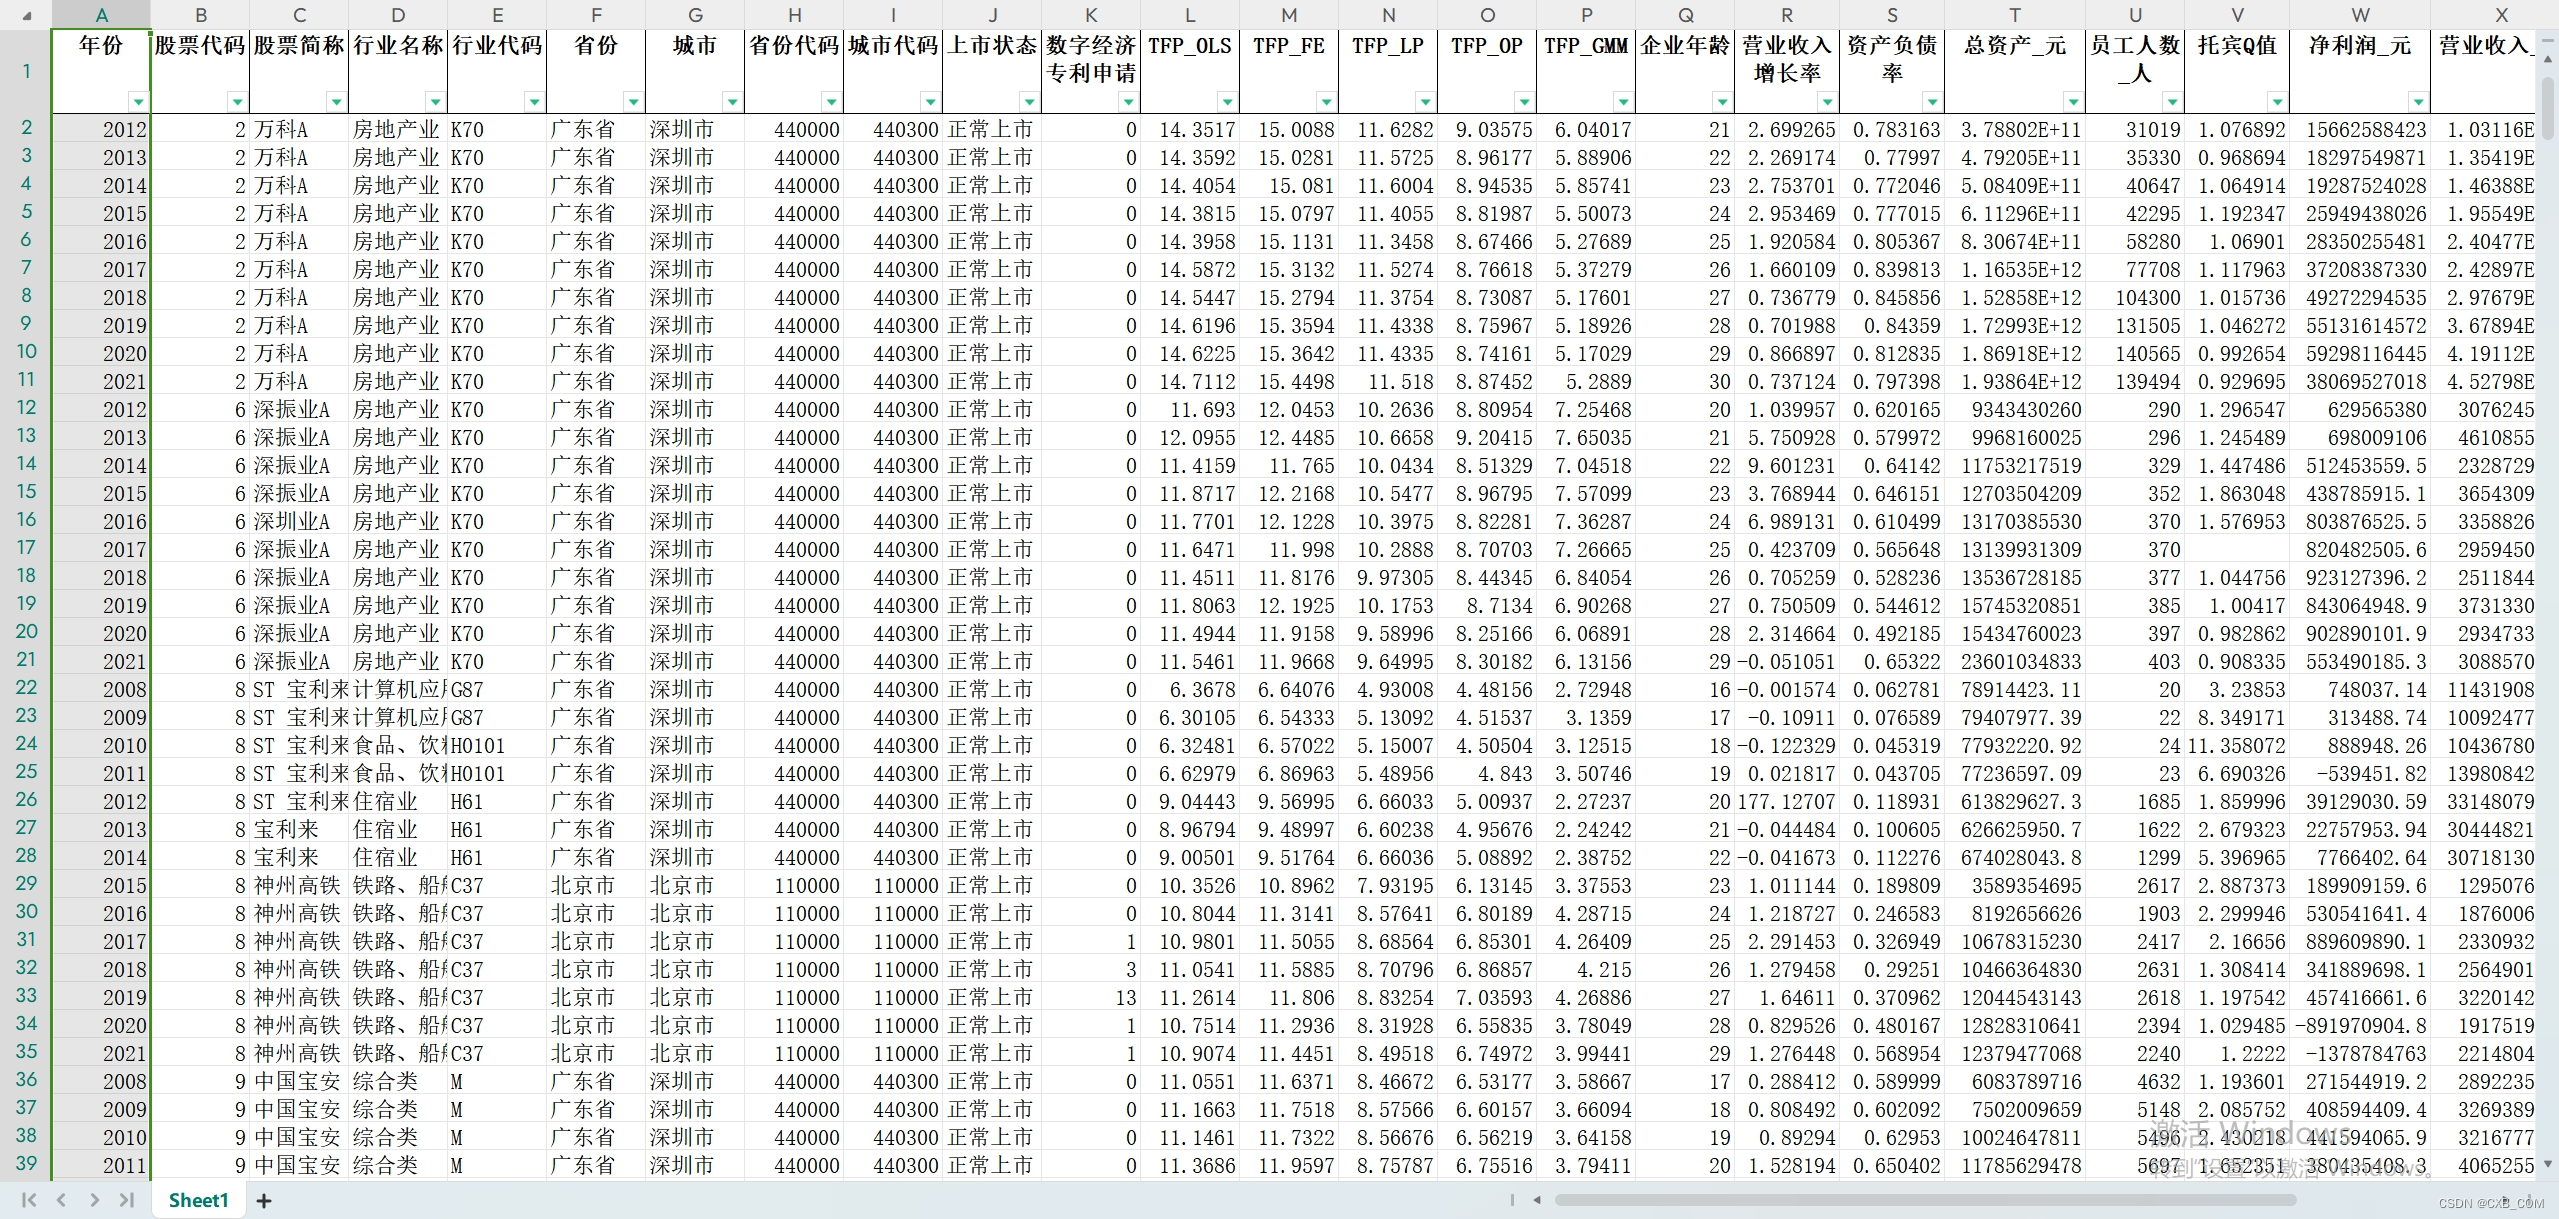Select column K header
Viewport: 2559px width, 1219px height.
1090,15
